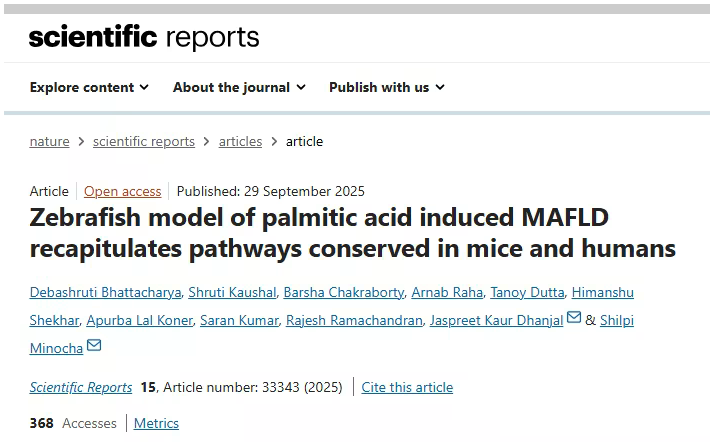Viewport: 715px width, 442px height.
Task: Open the article Metrics link
Action: point(156,423)
